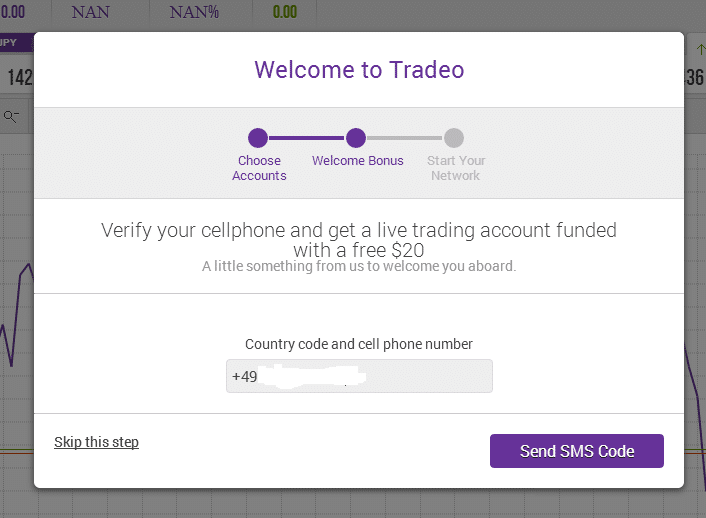Click the Welcome Bonus step circle
The width and height of the screenshot is (706, 518).
click(356, 138)
